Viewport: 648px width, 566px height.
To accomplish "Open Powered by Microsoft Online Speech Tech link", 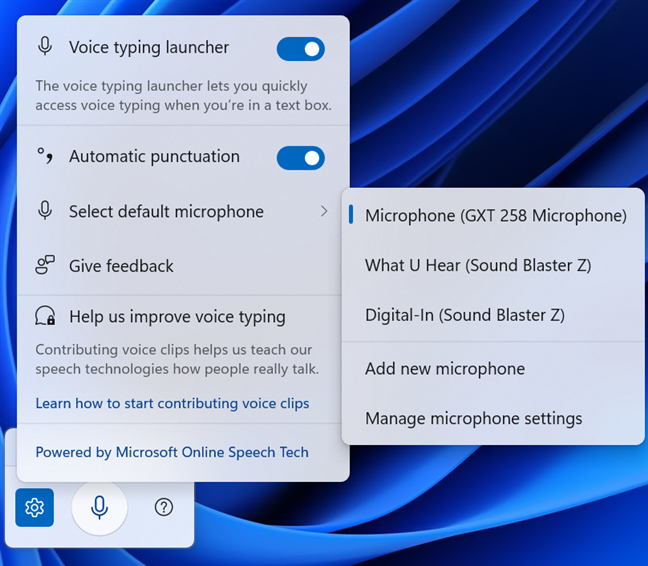I will (x=172, y=452).
